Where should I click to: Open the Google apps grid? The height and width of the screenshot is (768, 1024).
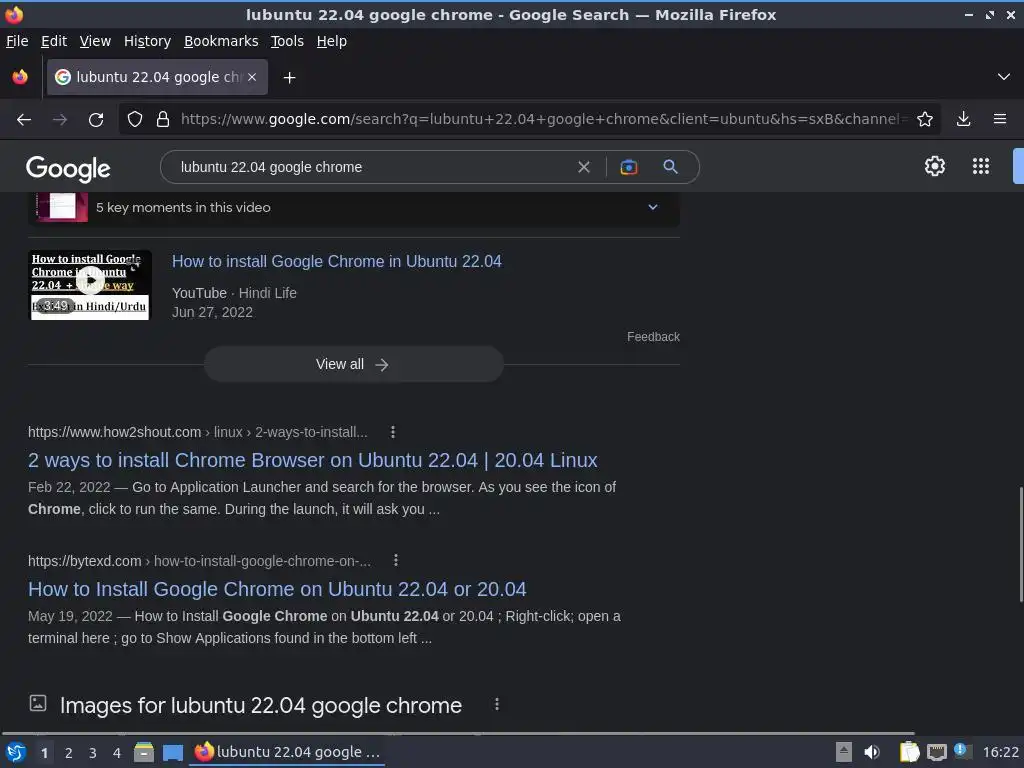coord(980,167)
